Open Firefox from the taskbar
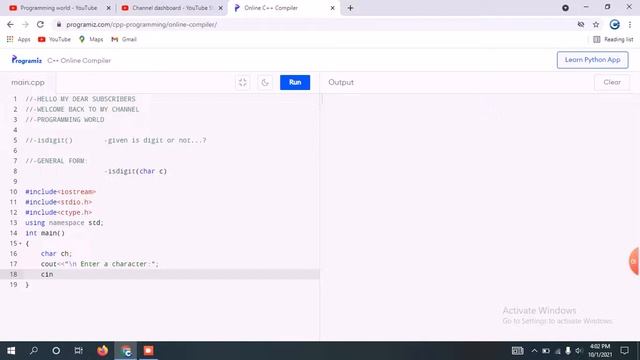This screenshot has height=360, width=640. tap(102, 351)
